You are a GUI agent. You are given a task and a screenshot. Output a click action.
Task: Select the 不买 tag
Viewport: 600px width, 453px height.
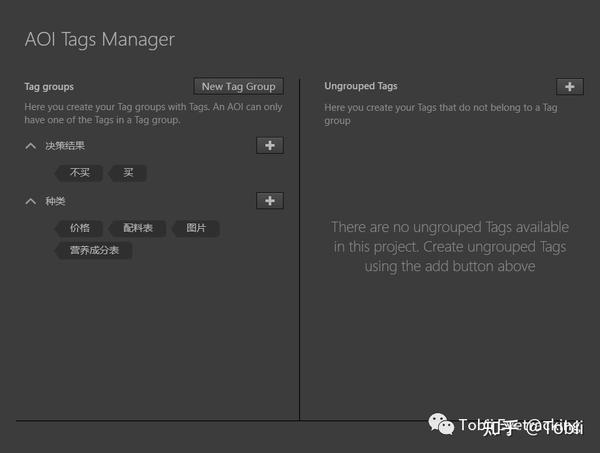pos(80,173)
